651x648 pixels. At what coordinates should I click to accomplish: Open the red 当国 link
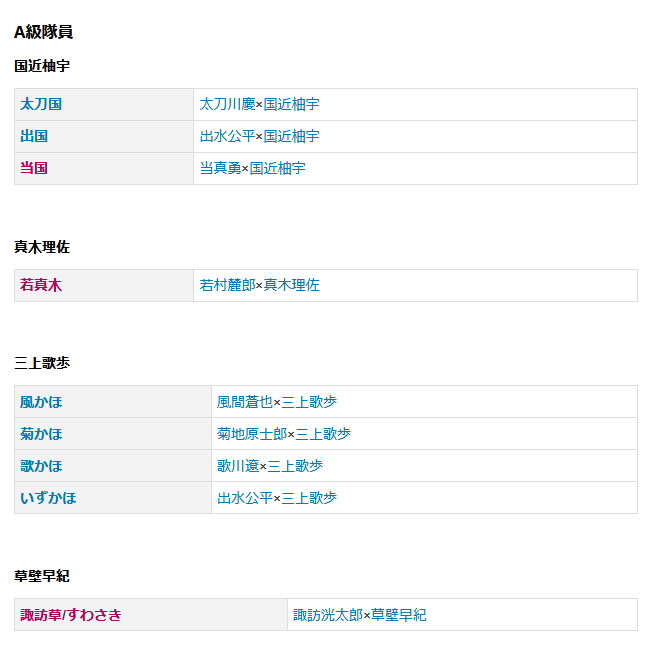click(34, 168)
